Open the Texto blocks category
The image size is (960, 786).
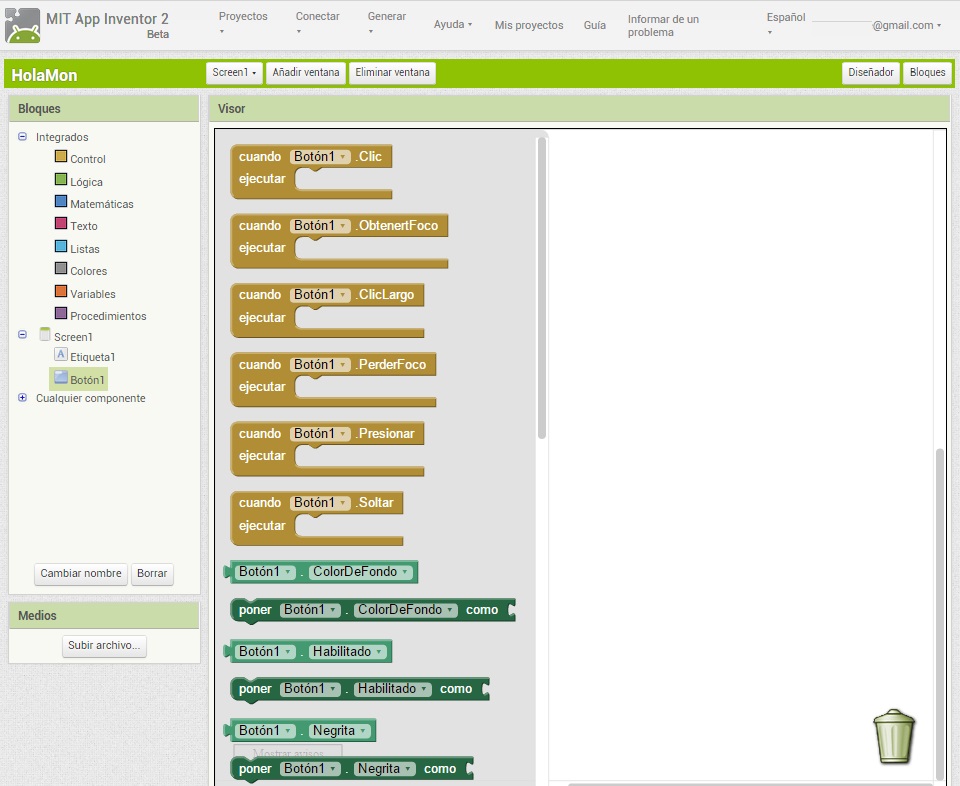[84, 226]
